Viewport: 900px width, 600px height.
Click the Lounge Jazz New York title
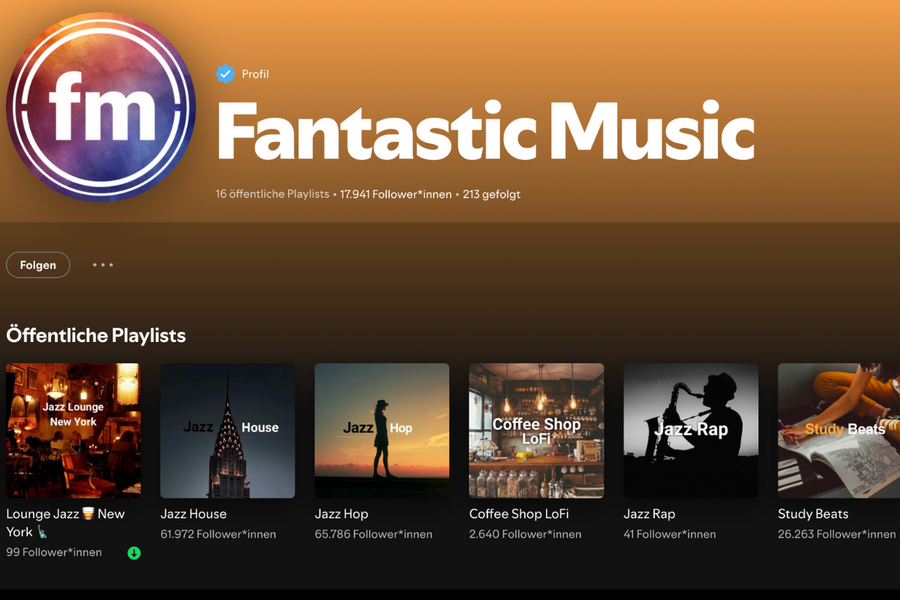[x=65, y=522]
